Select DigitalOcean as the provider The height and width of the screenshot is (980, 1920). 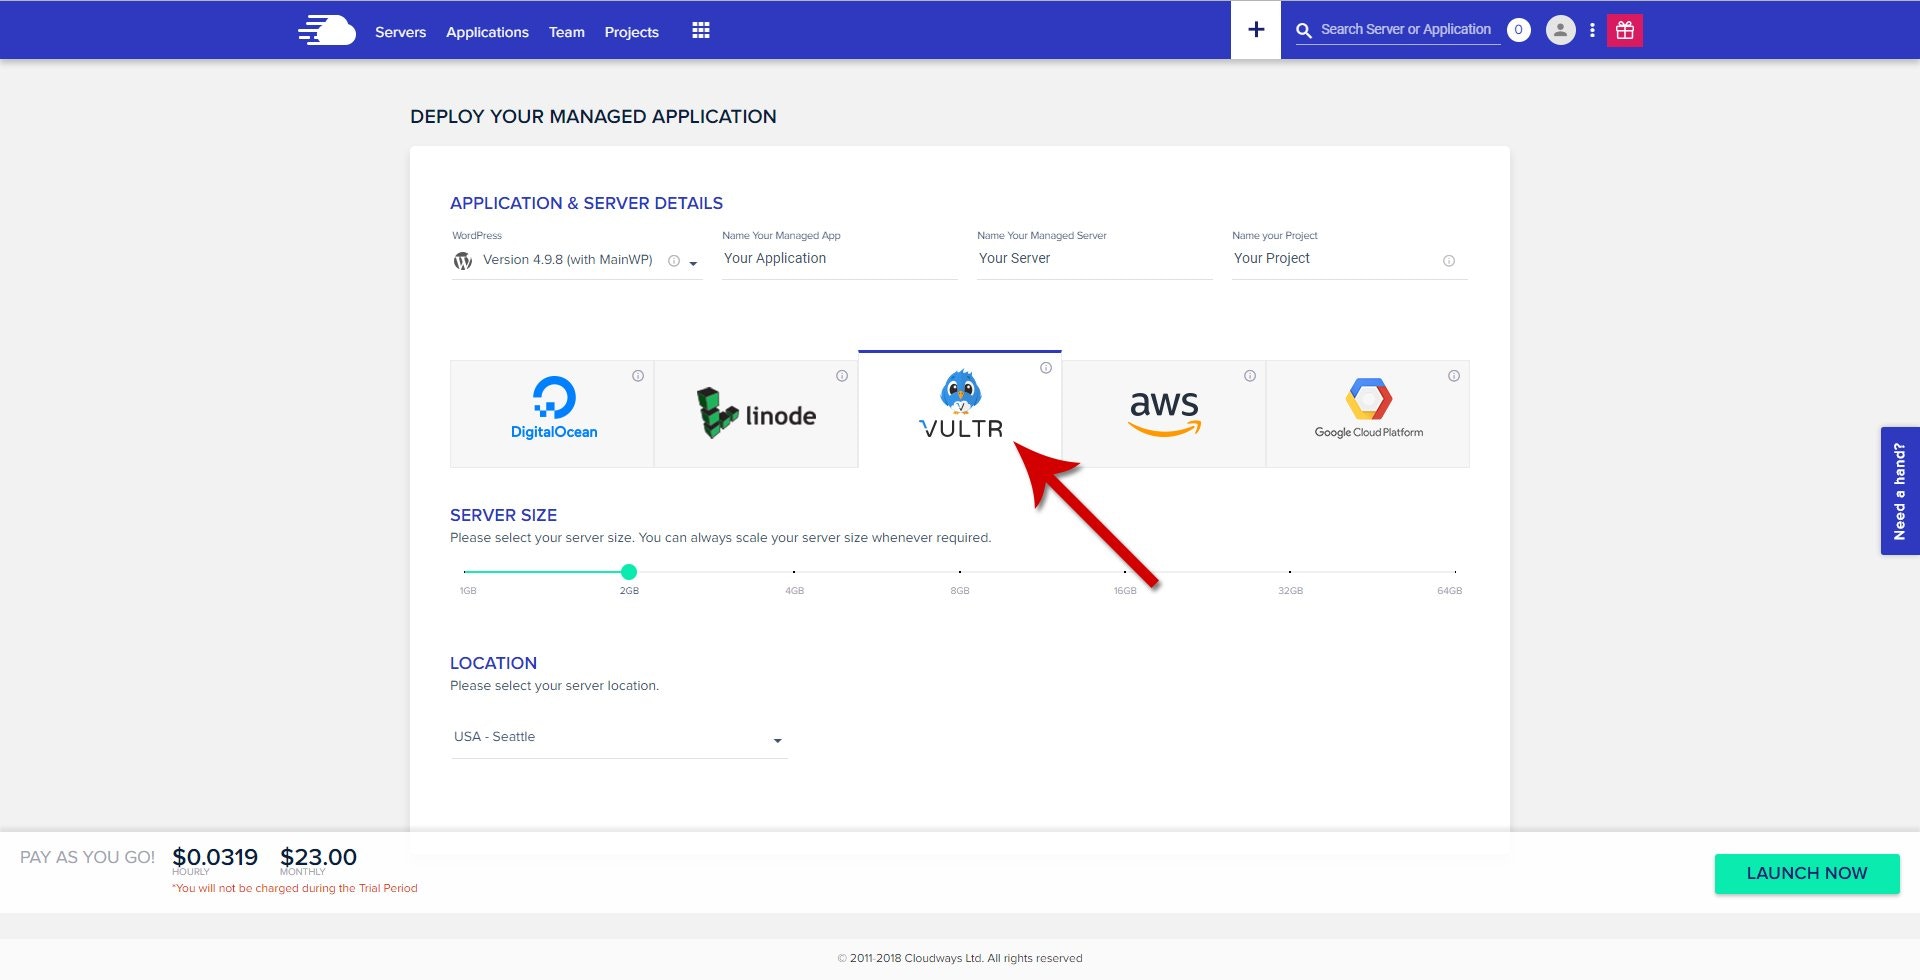click(552, 413)
